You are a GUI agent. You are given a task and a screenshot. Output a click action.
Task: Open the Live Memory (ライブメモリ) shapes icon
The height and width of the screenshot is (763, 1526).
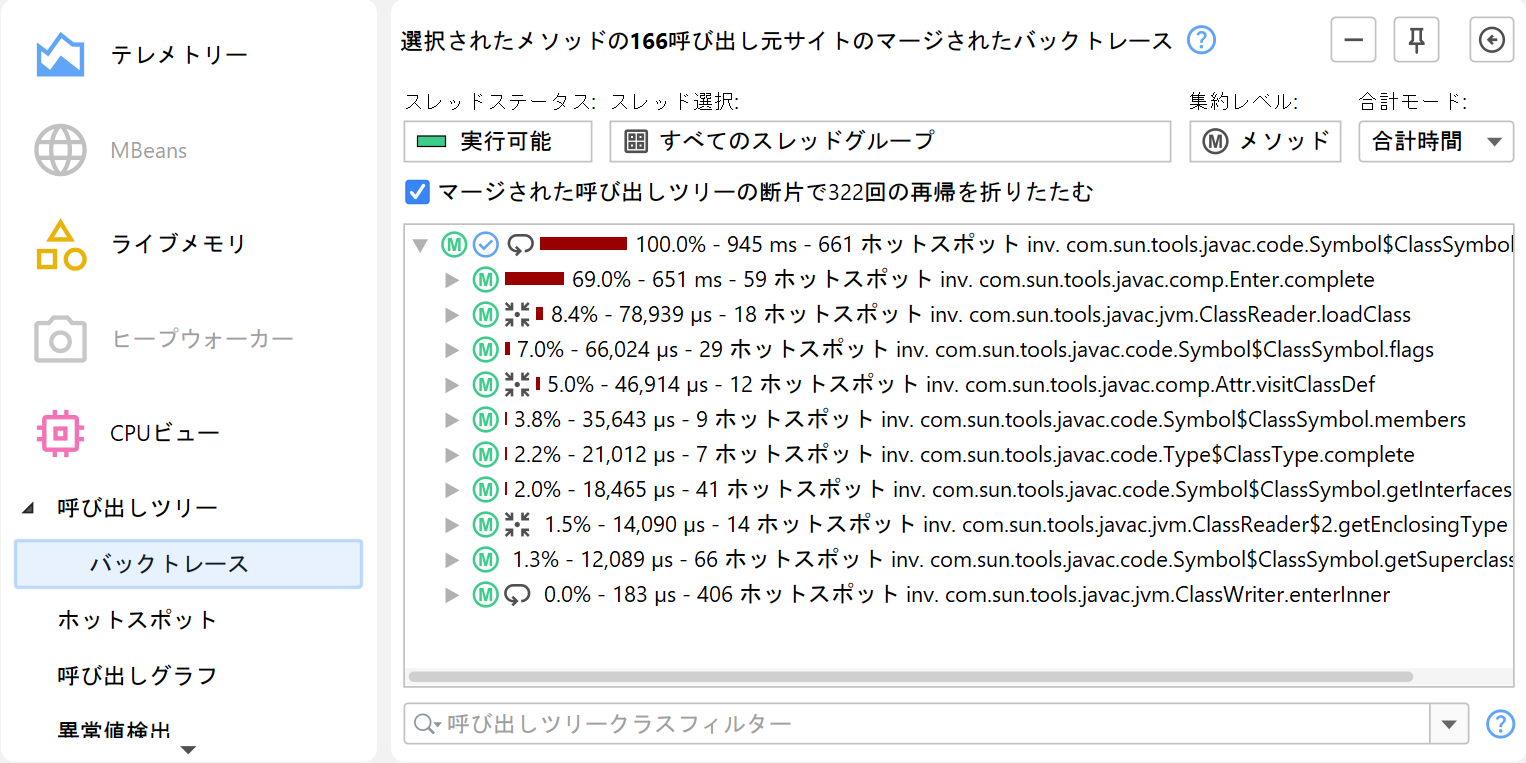pyautogui.click(x=60, y=245)
